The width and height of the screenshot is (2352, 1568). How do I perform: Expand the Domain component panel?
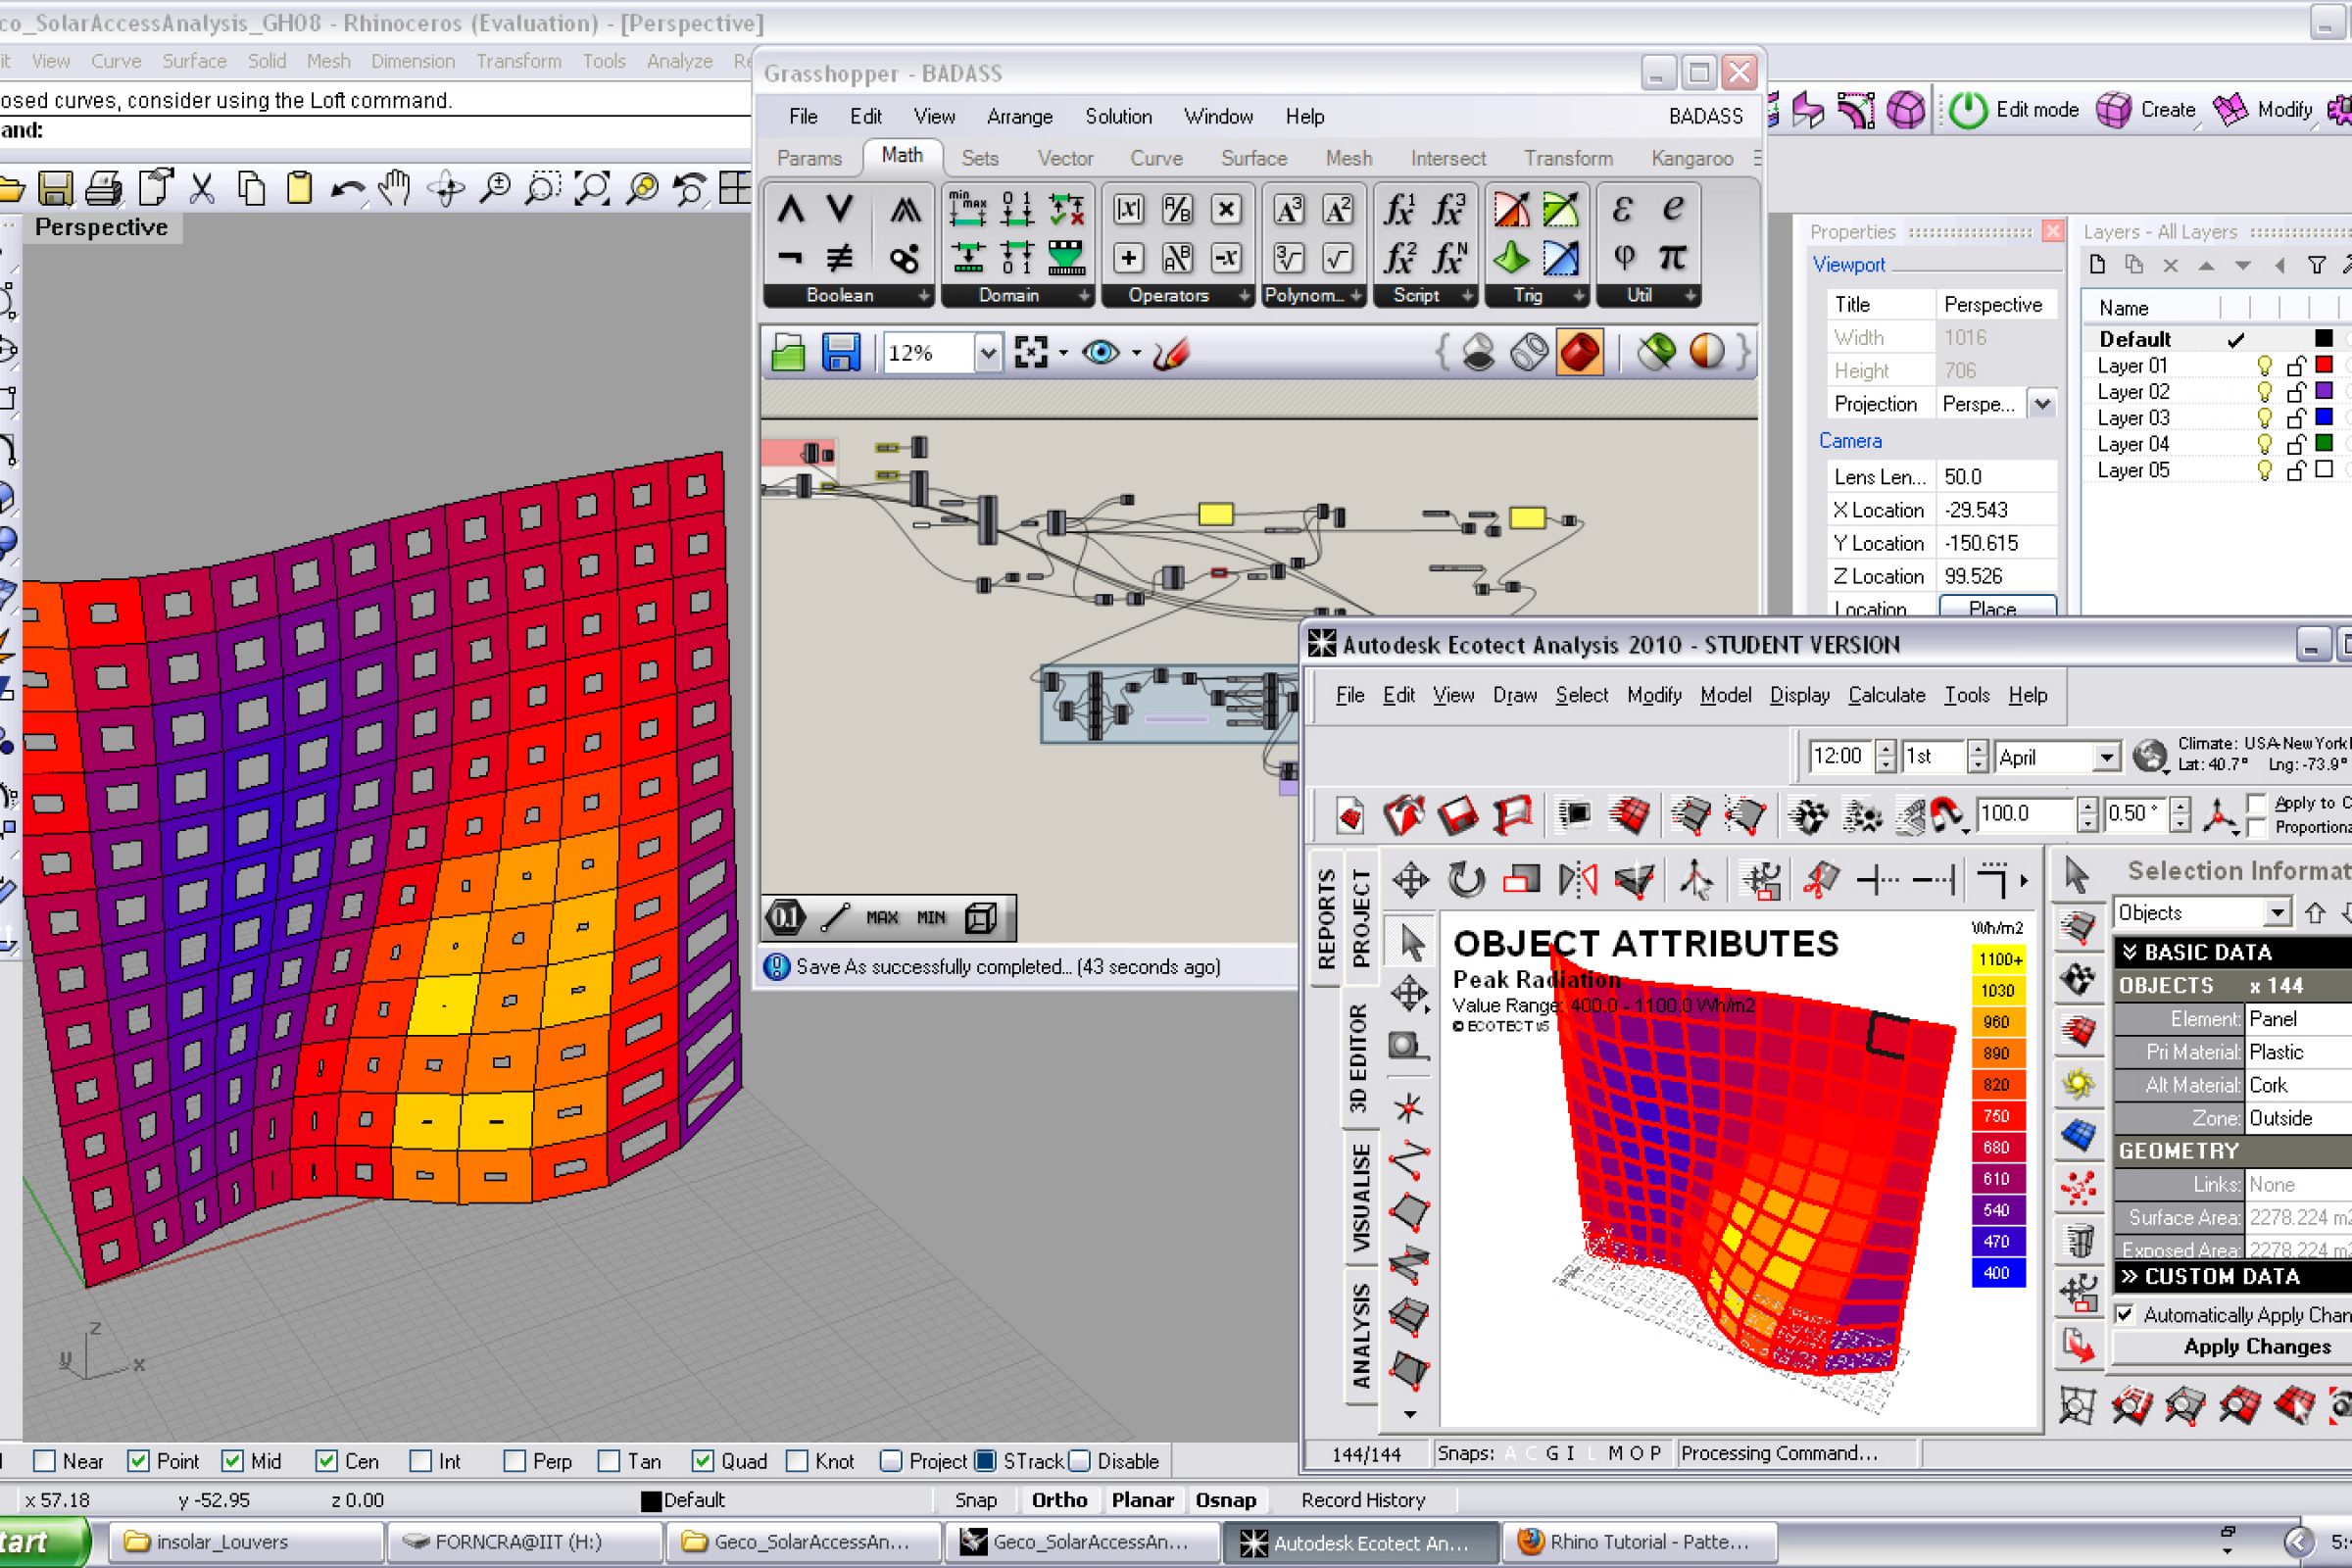click(x=1084, y=296)
